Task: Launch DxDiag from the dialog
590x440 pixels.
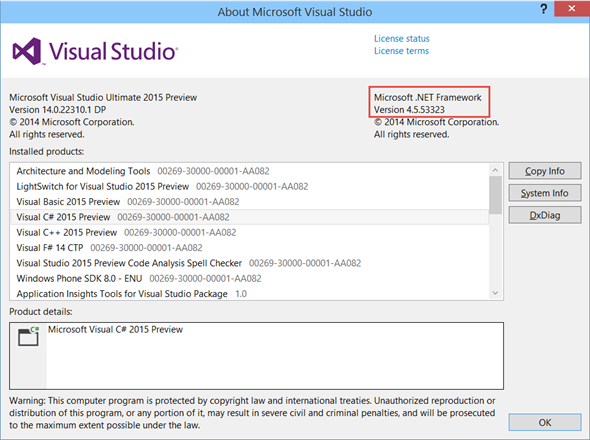Action: coord(545,215)
